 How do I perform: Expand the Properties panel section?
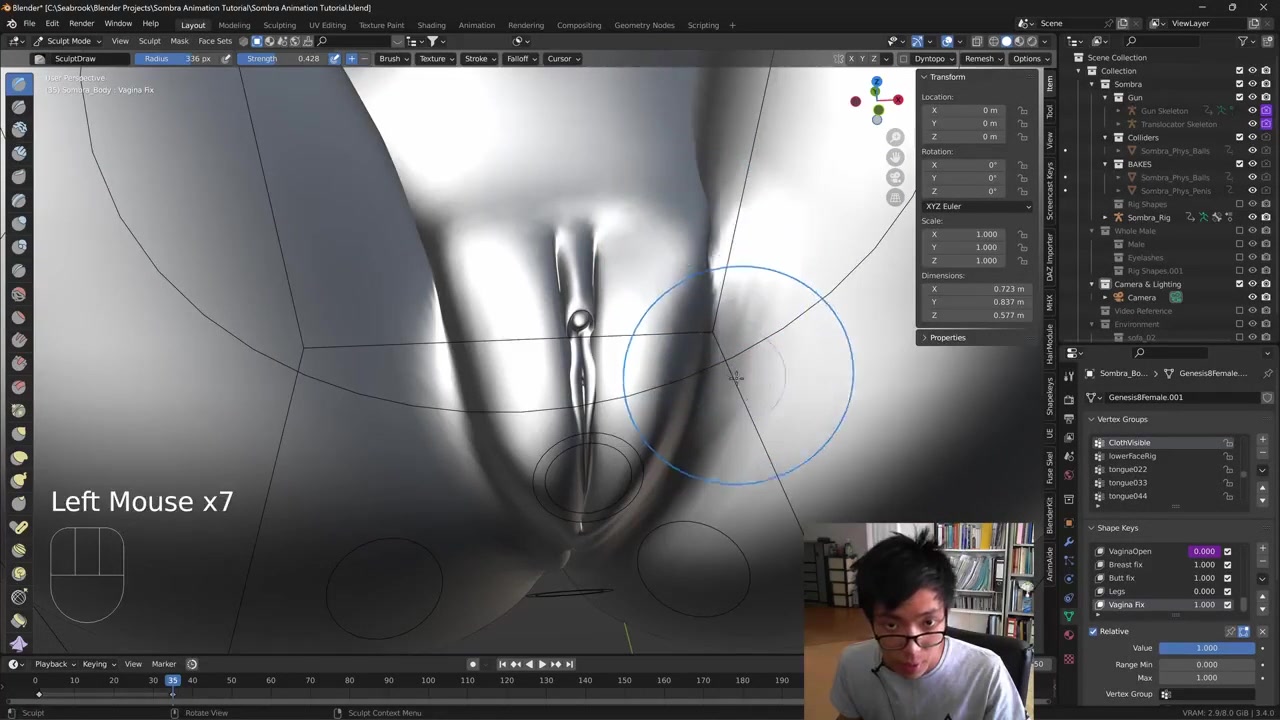tap(947, 337)
